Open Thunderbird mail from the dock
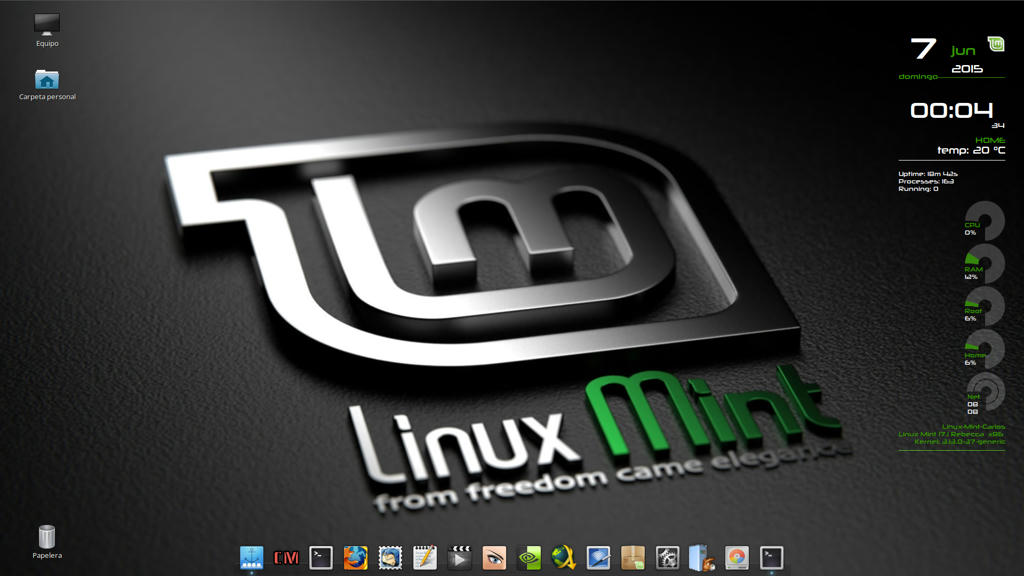Image resolution: width=1024 pixels, height=576 pixels. (390, 558)
